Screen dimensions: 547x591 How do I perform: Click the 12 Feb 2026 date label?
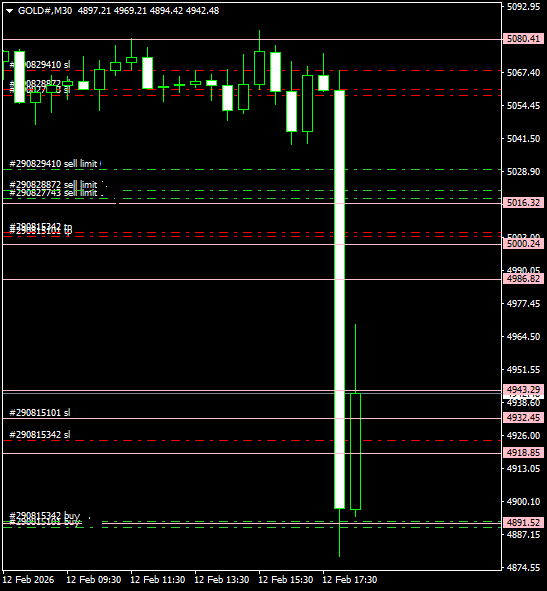coord(28,580)
